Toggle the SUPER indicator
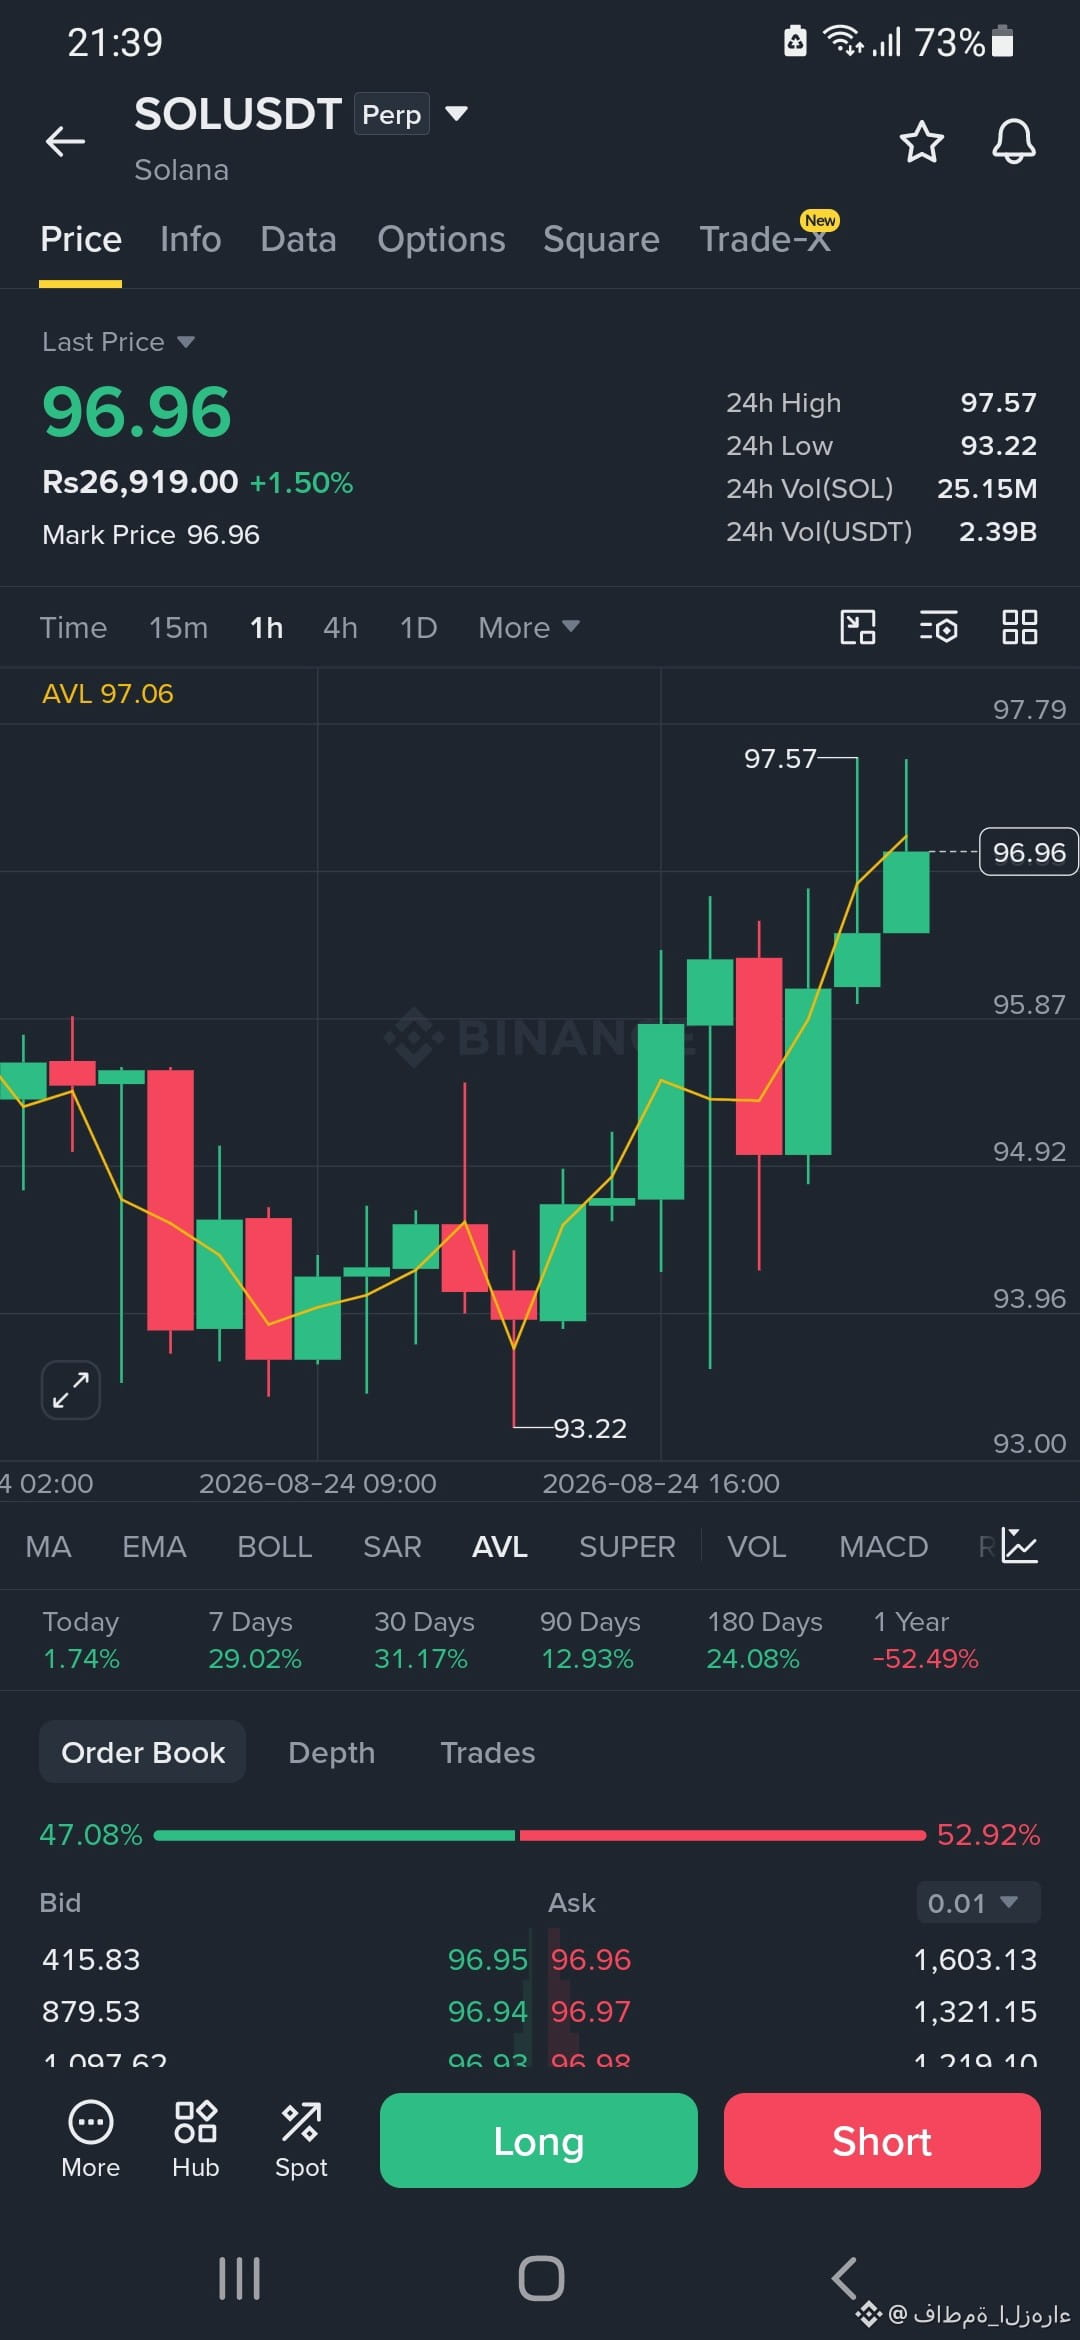Image resolution: width=1080 pixels, height=2340 pixels. pyautogui.click(x=627, y=1547)
